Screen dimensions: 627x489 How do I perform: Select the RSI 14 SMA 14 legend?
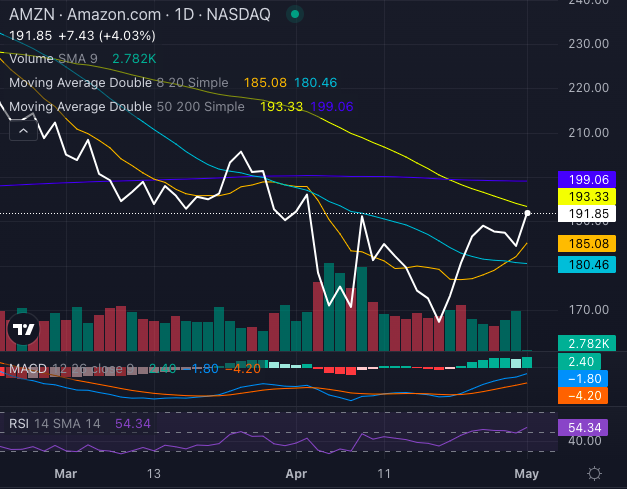(55, 423)
